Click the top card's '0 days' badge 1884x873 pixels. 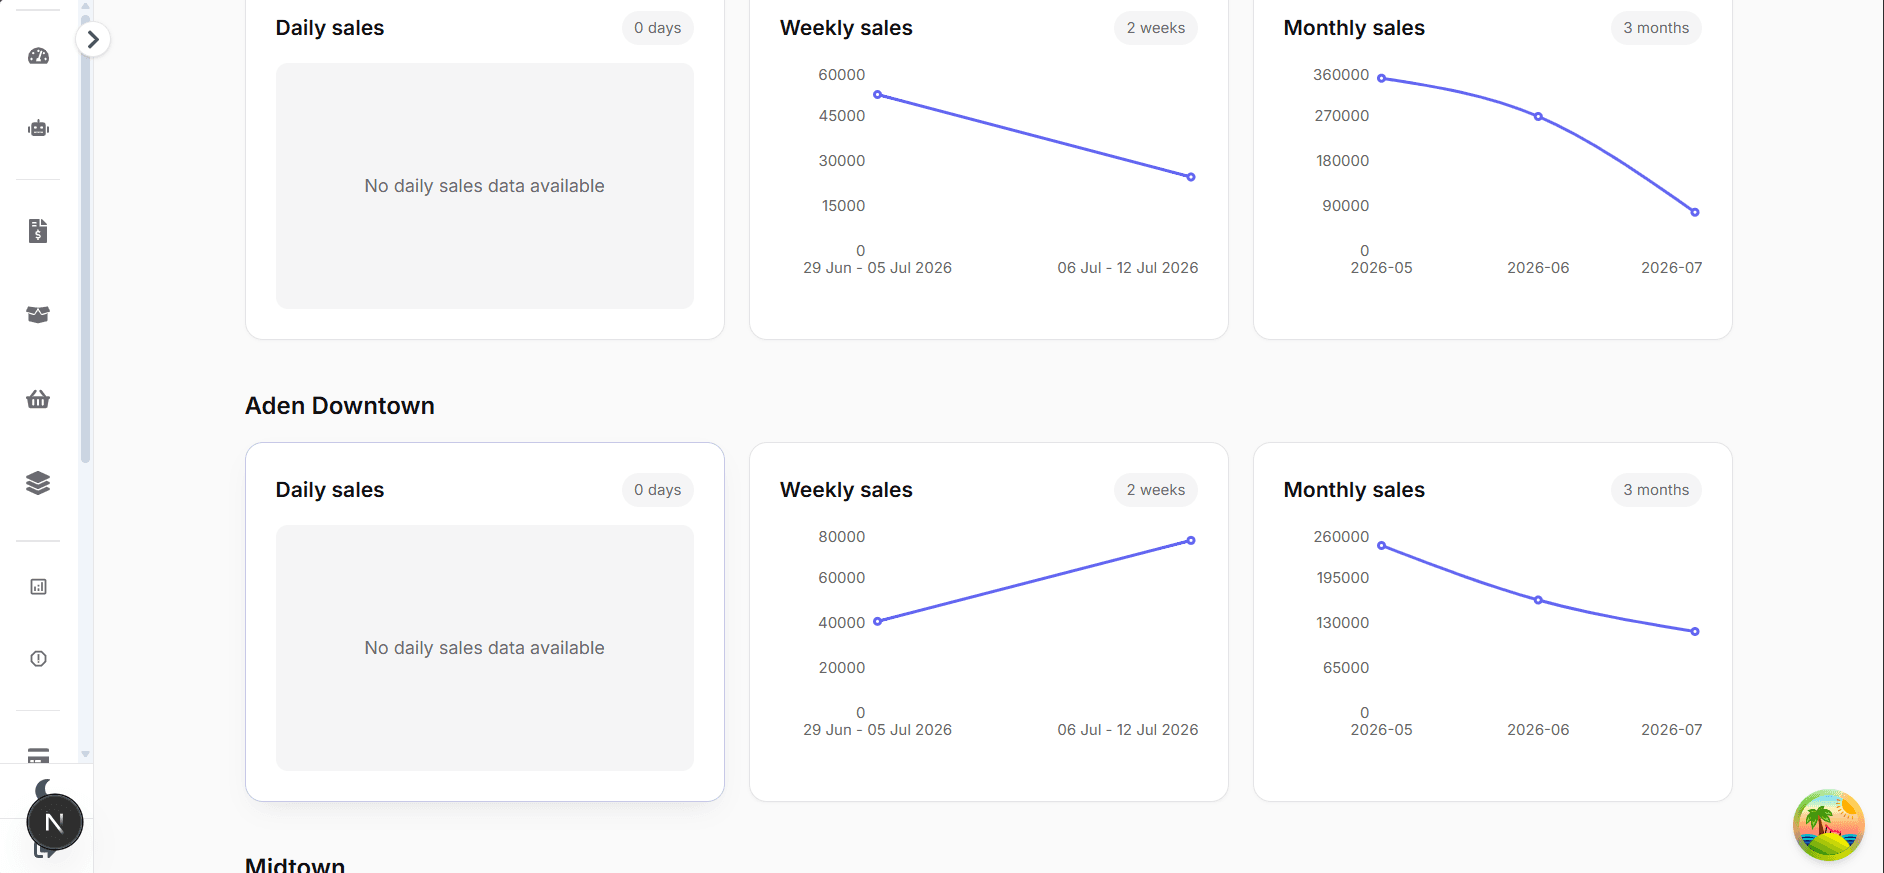pos(658,28)
